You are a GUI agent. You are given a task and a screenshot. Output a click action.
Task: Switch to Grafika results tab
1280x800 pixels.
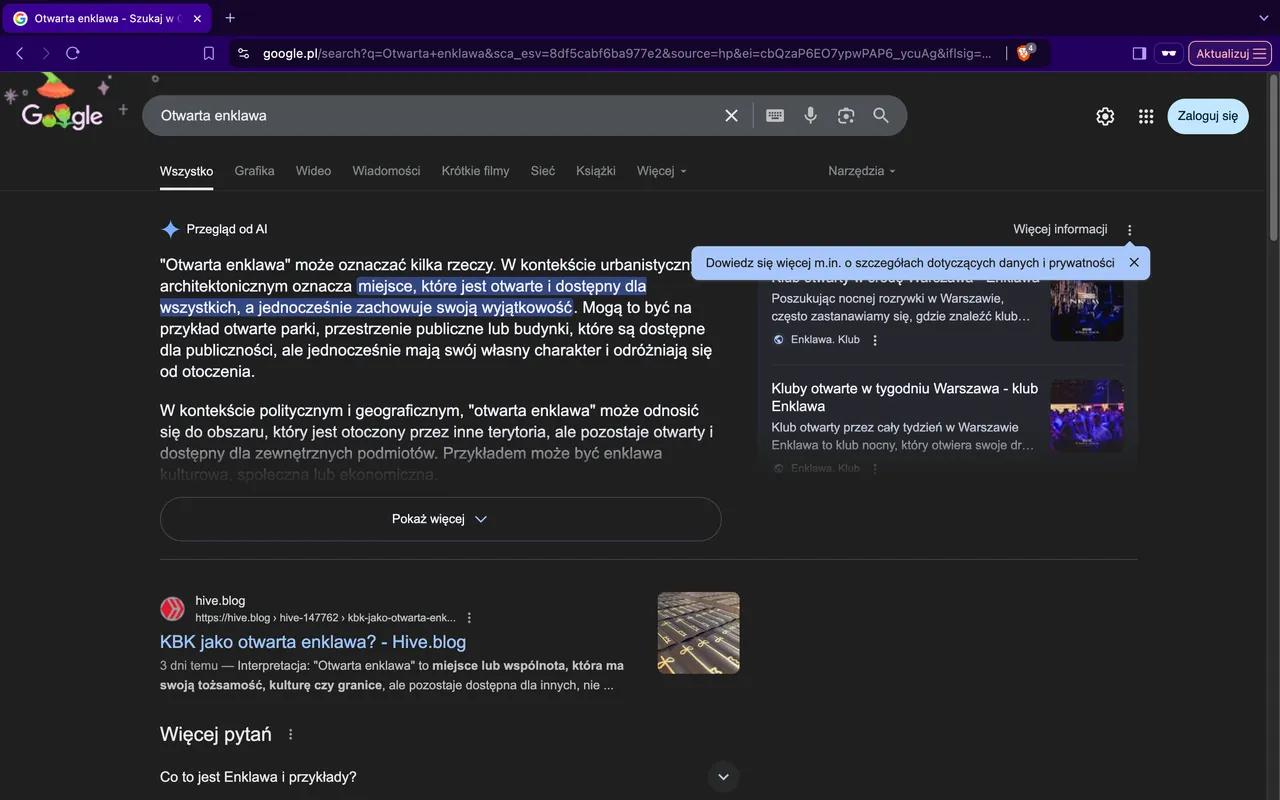point(254,171)
